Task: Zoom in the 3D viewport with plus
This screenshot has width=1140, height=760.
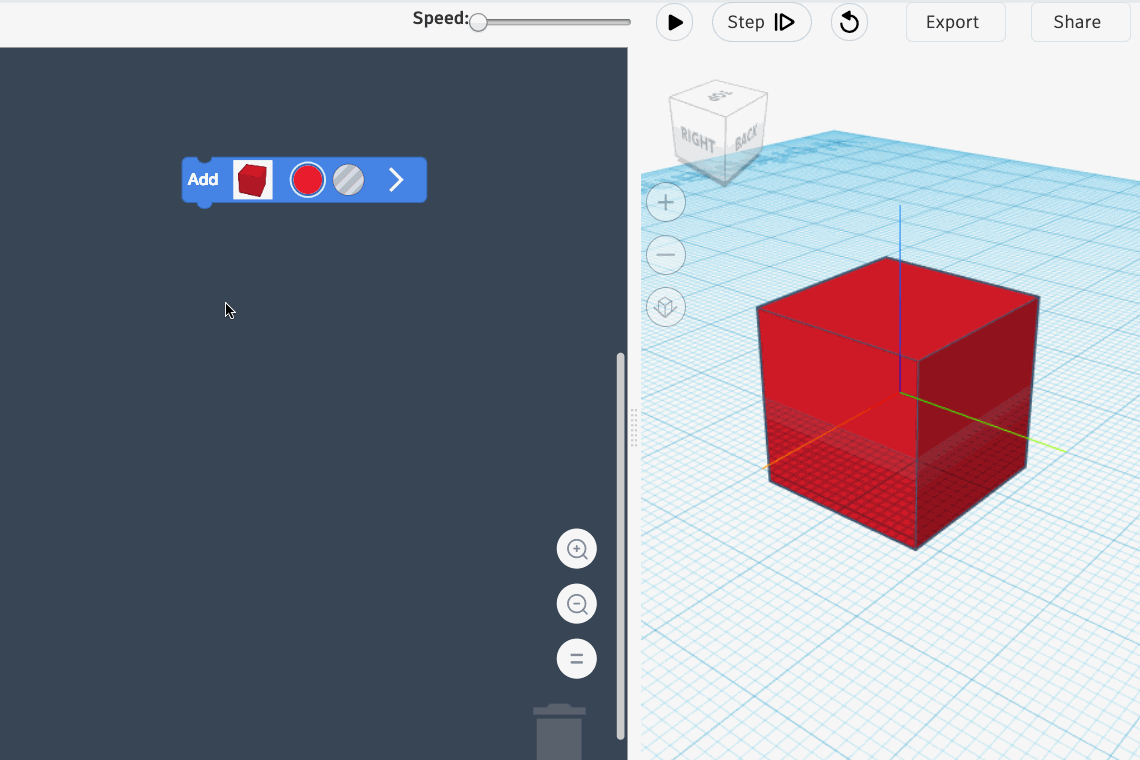Action: [x=666, y=203]
